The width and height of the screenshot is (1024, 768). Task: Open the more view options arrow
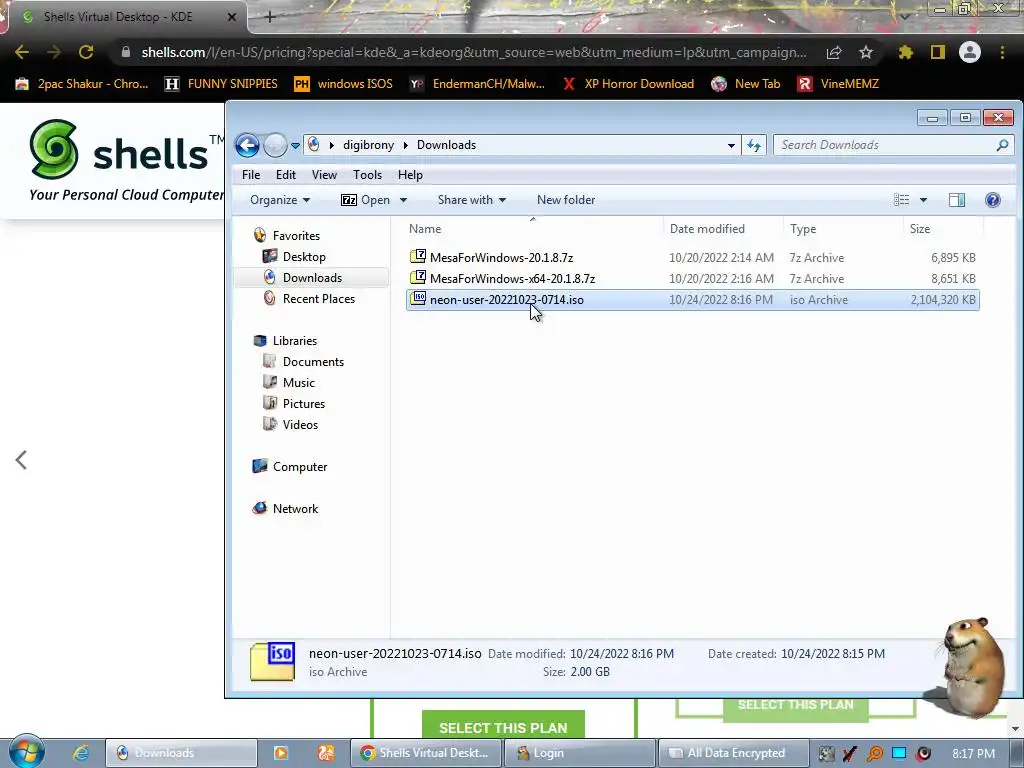(x=923, y=200)
